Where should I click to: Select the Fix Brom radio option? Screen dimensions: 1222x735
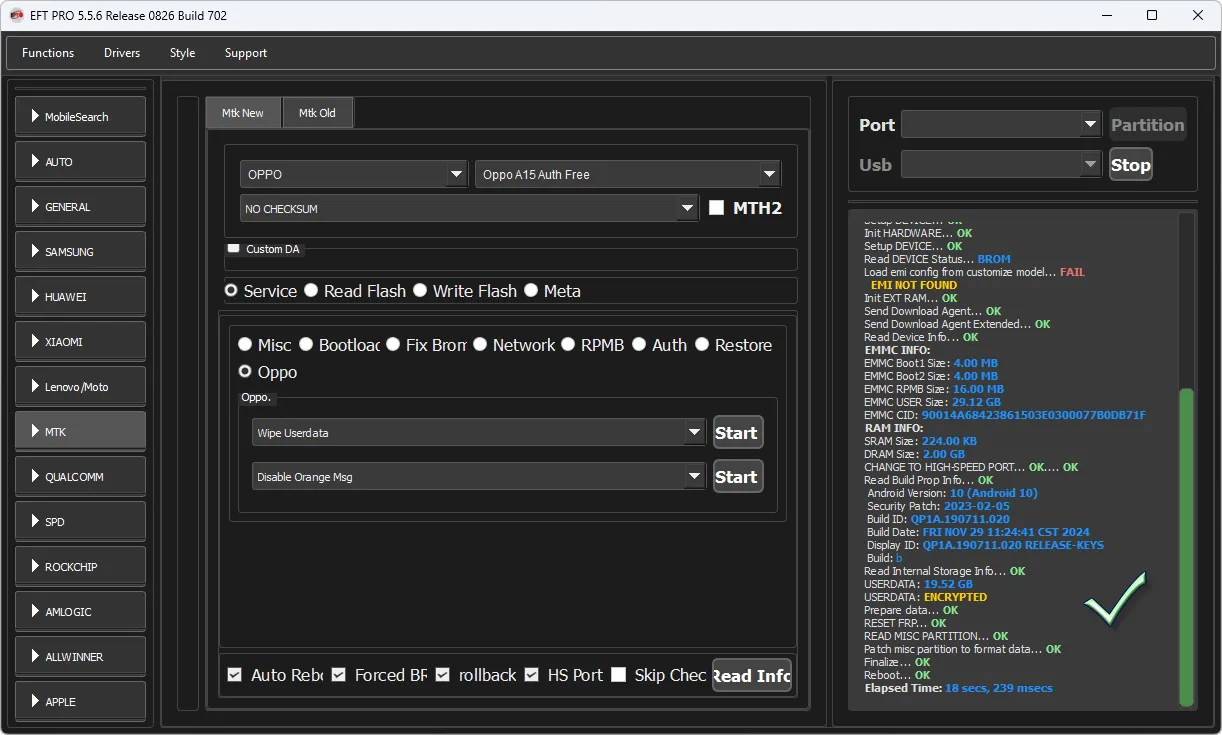pos(394,345)
